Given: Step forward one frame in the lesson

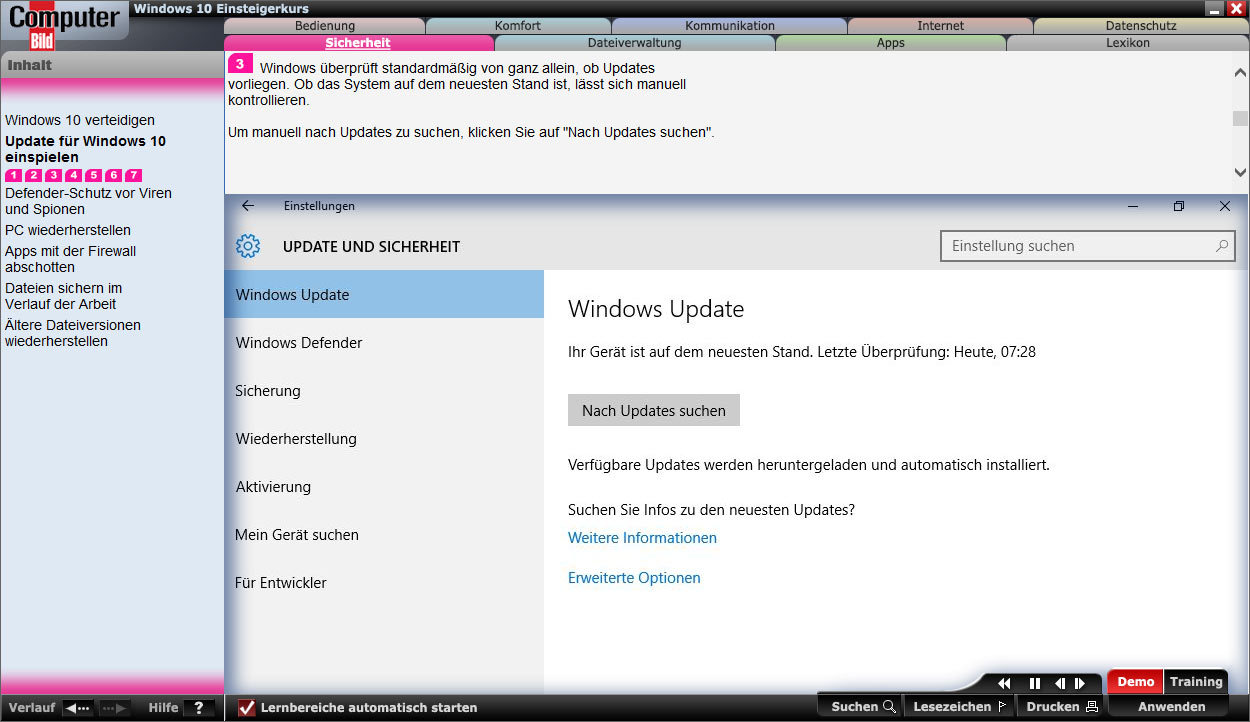Looking at the screenshot, I should pos(1080,683).
